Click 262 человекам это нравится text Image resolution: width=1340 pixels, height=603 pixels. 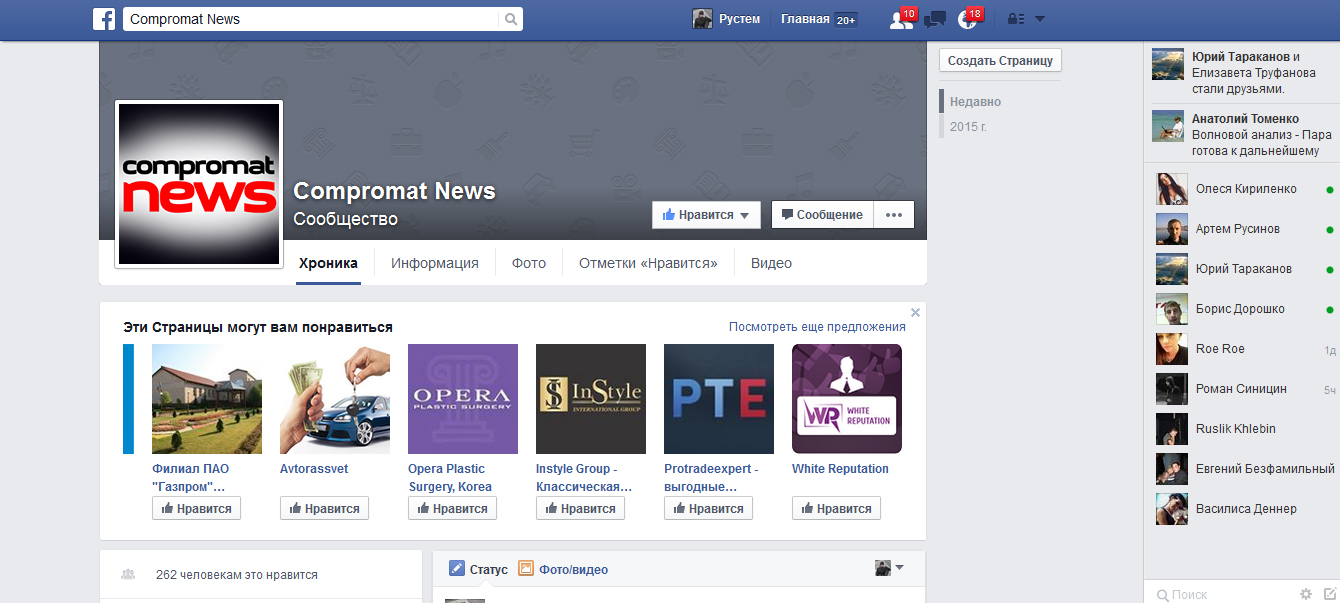pos(237,575)
